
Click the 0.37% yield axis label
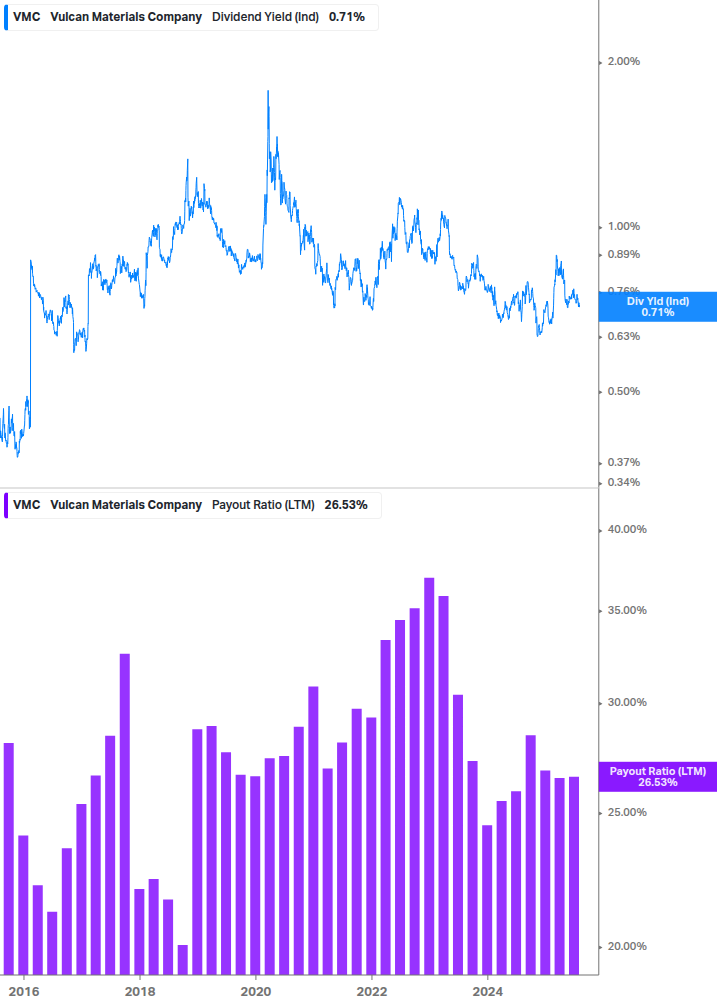[623, 462]
